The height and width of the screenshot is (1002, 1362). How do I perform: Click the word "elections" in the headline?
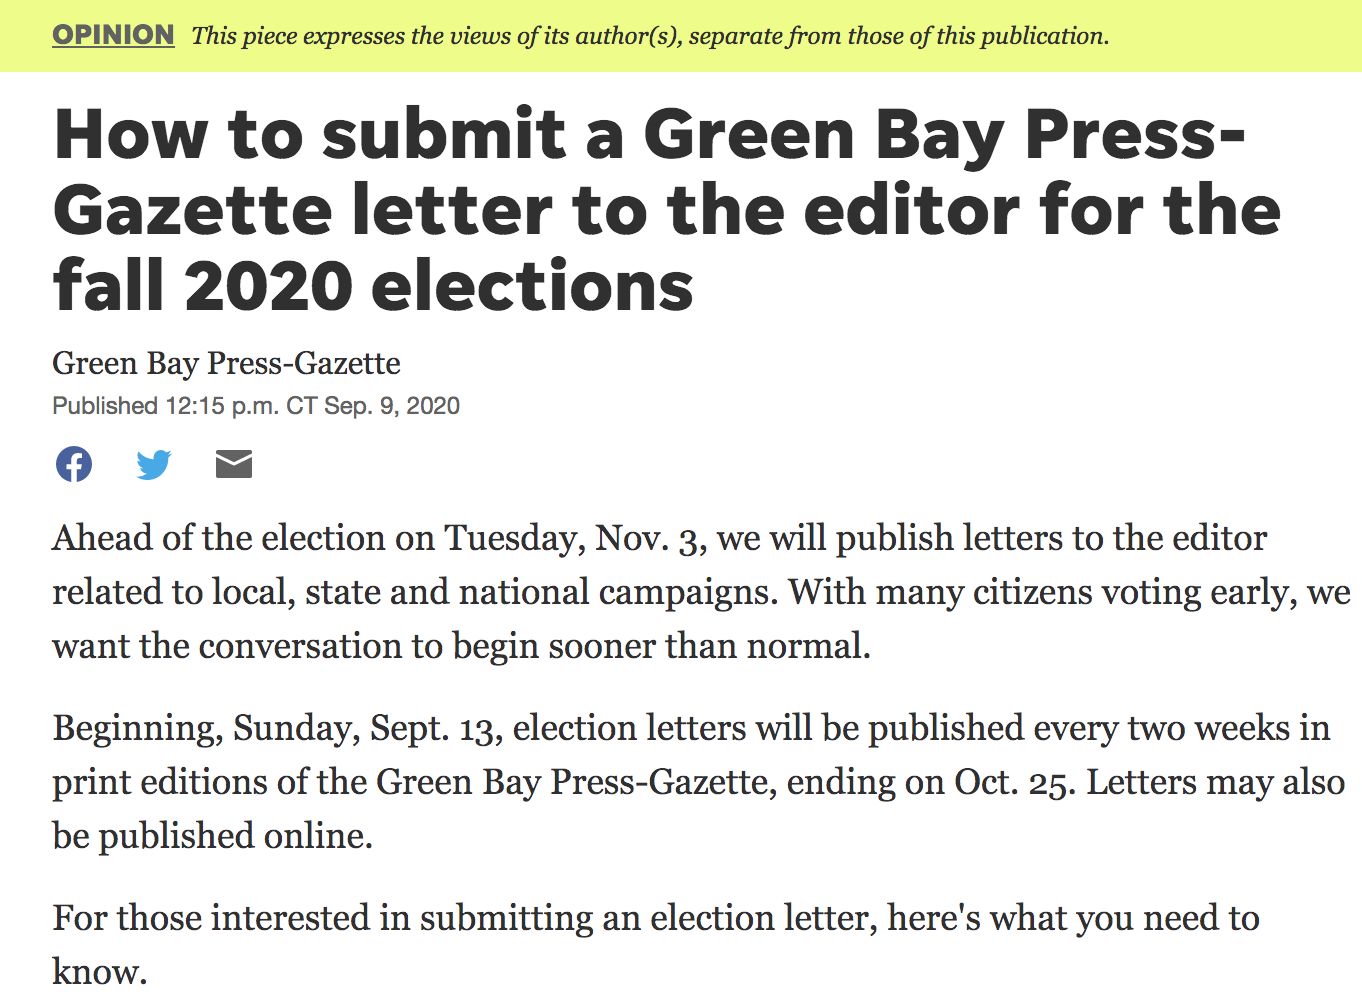click(x=532, y=286)
